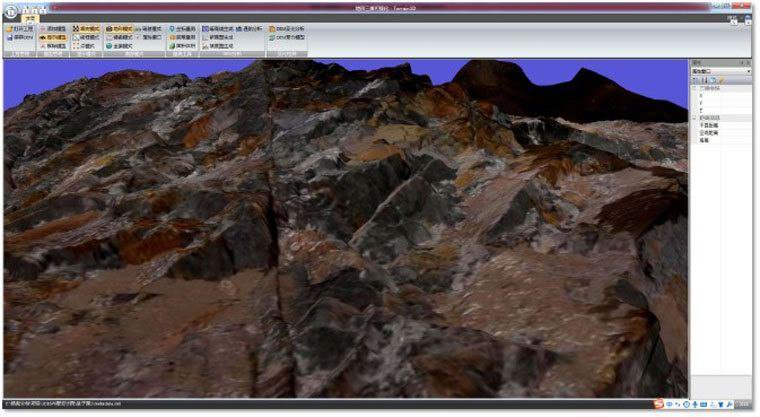Select 点模式 point mode

(84, 46)
